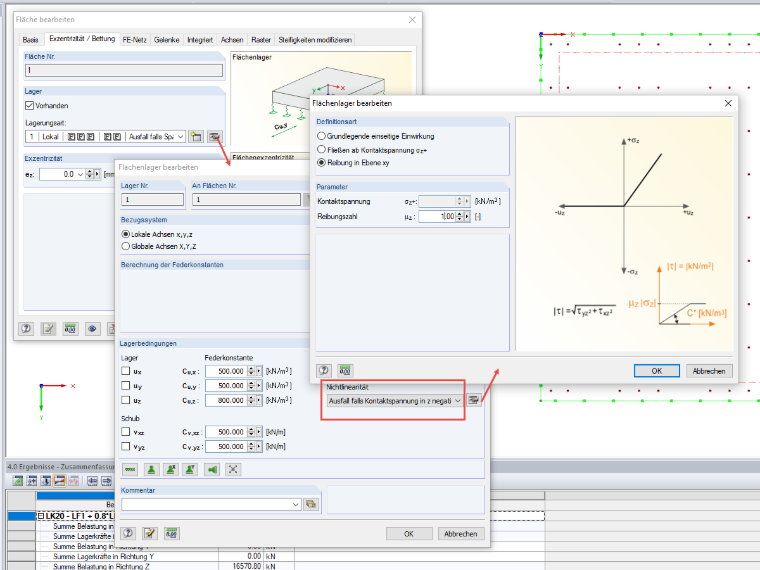Select Reibung in Ebene xy radio option
Image resolution: width=760 pixels, height=570 pixels.
point(321,162)
